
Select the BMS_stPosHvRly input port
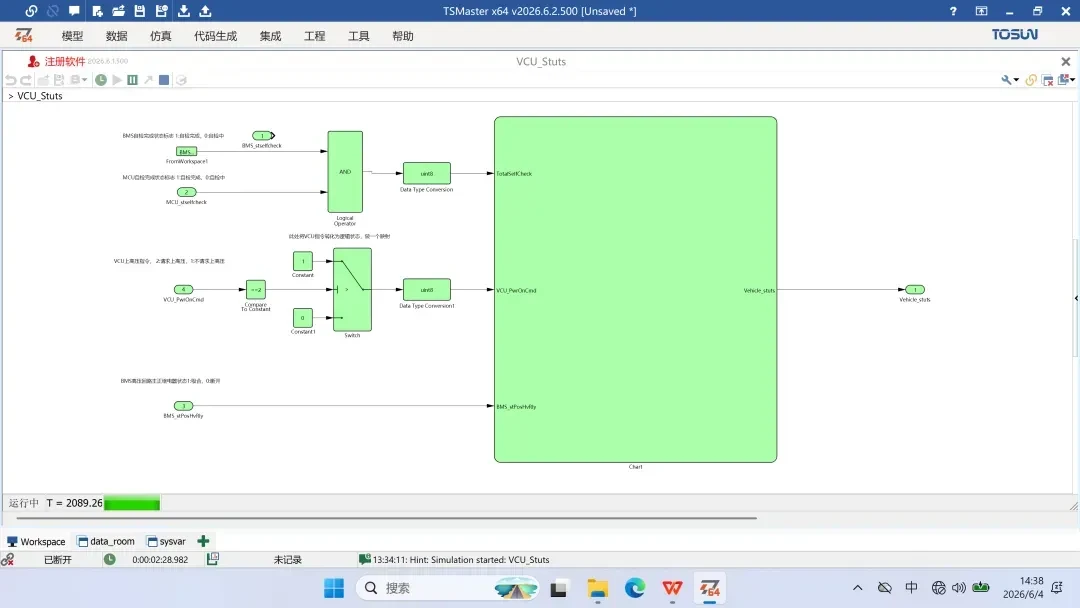click(183, 406)
